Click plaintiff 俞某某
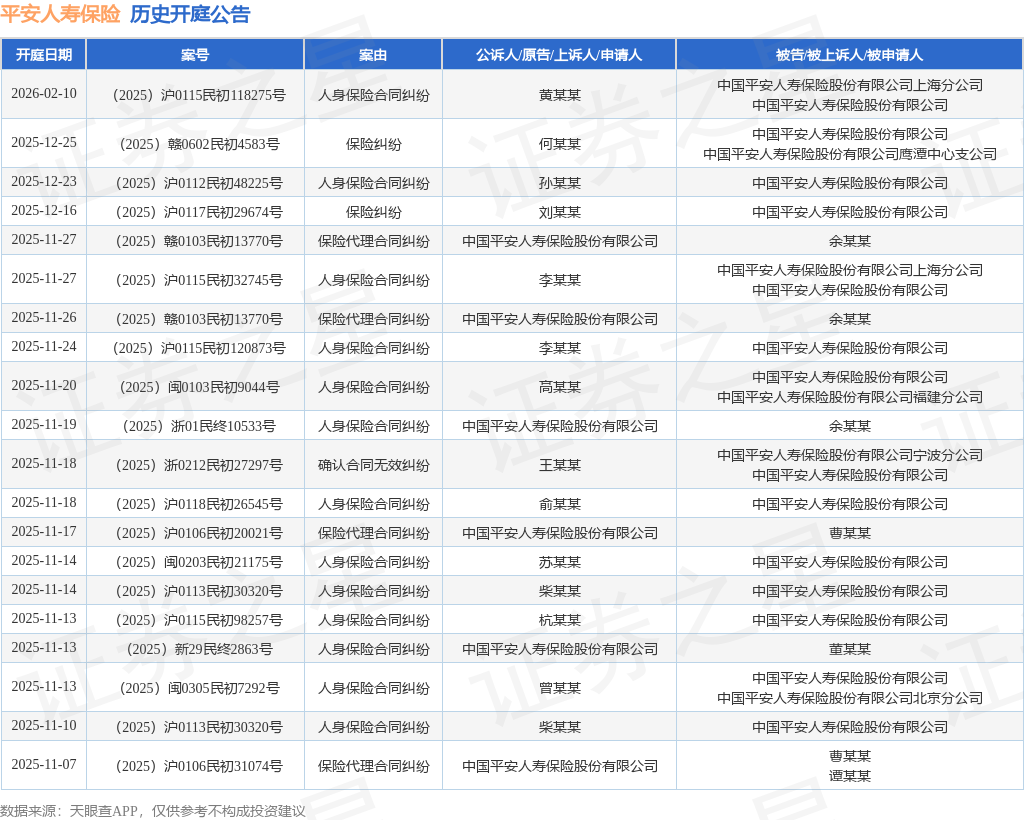Image resolution: width=1024 pixels, height=820 pixels. [x=560, y=504]
